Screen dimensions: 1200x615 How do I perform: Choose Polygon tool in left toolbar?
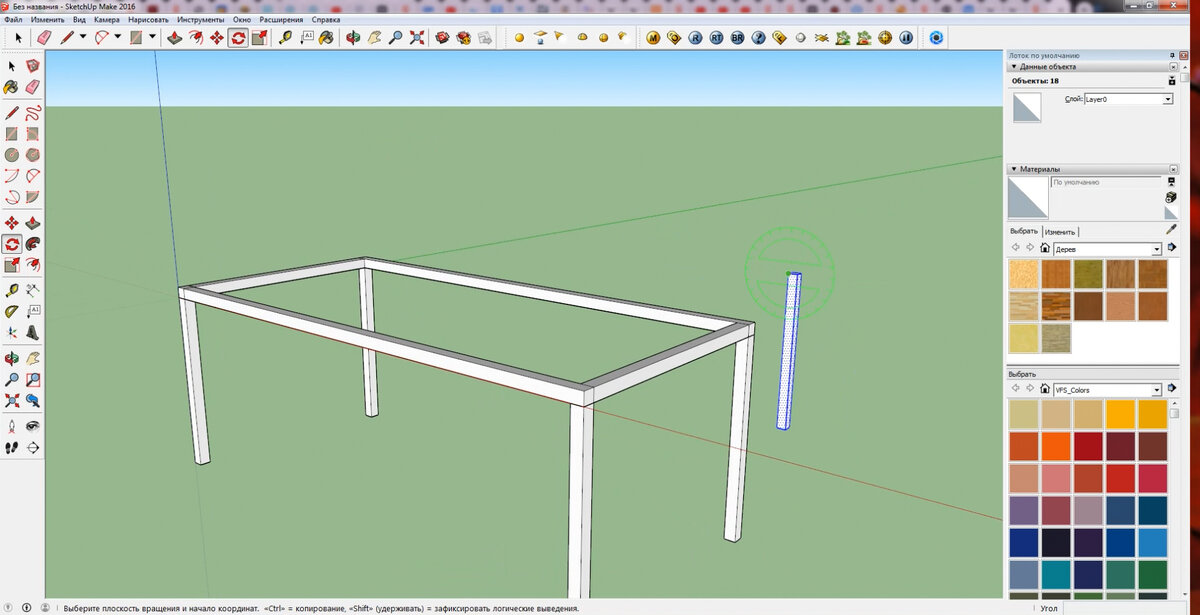pyautogui.click(x=33, y=156)
